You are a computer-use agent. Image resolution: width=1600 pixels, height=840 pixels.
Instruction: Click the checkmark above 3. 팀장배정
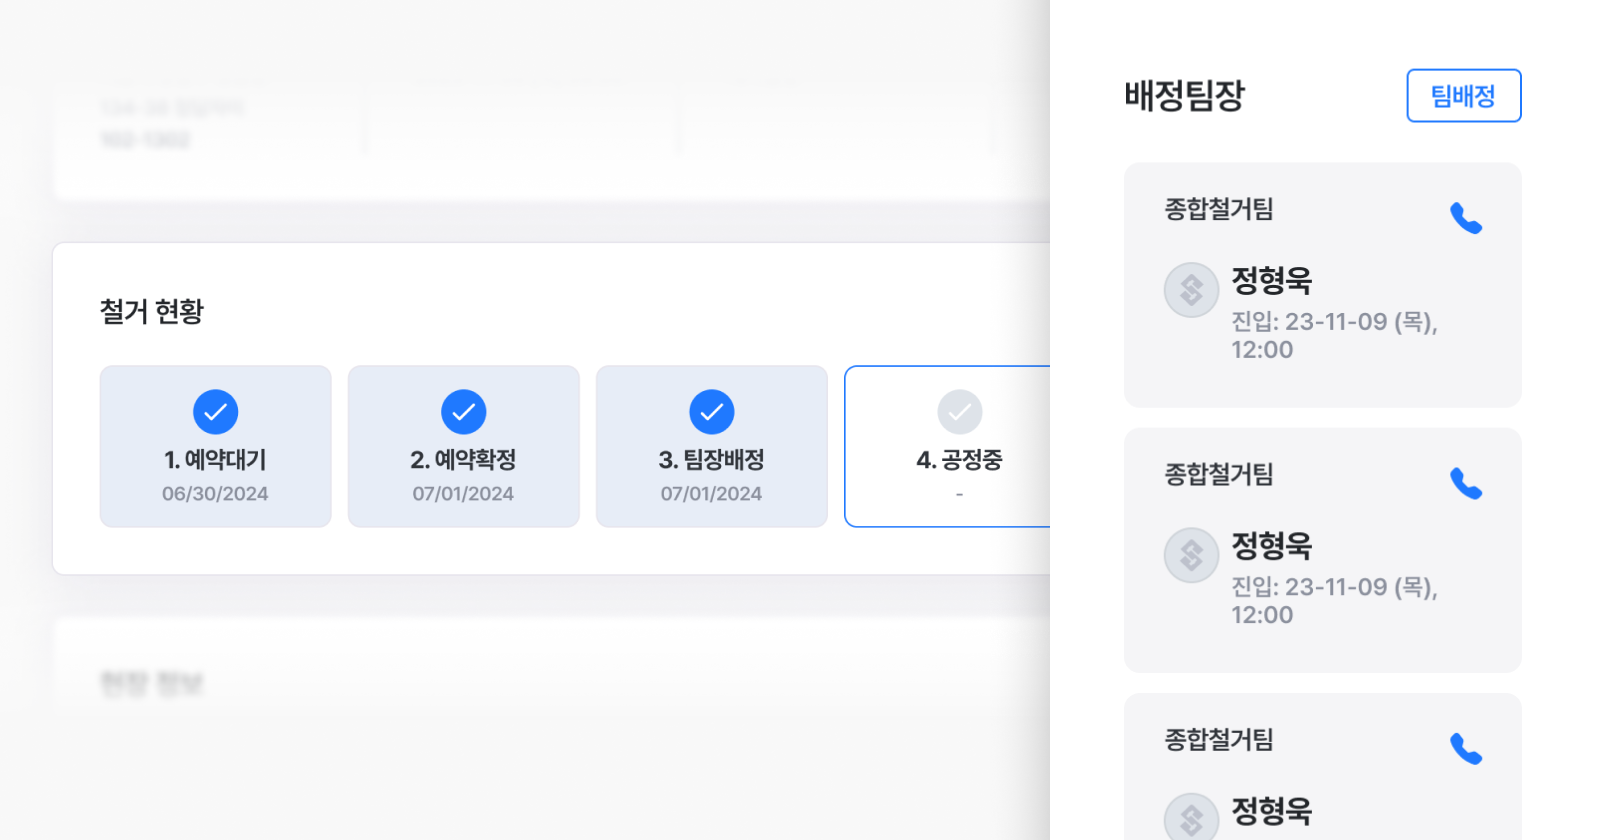[711, 412]
